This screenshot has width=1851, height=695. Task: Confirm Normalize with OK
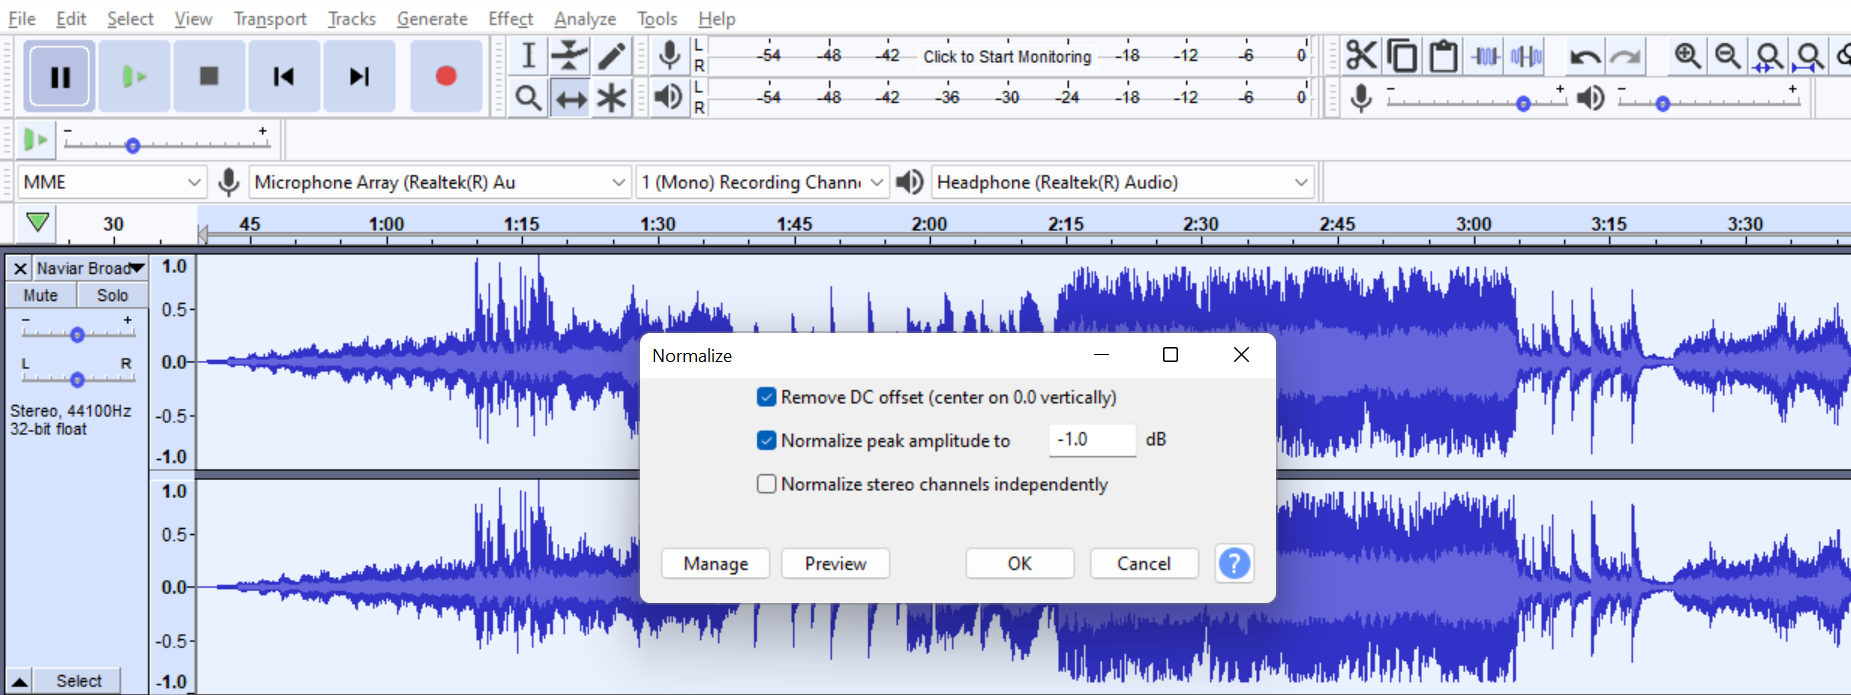click(x=1020, y=563)
